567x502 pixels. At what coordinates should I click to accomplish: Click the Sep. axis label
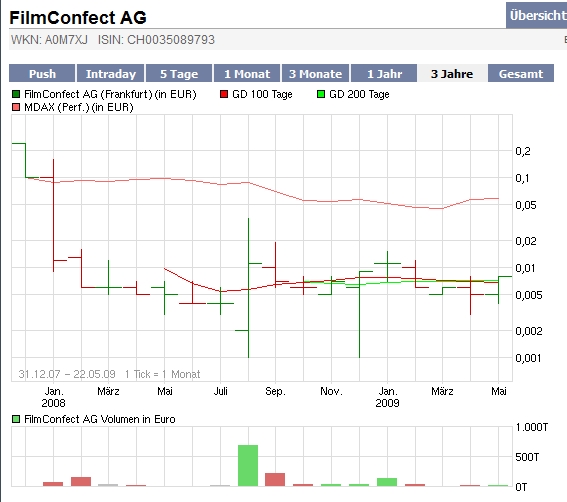(x=276, y=391)
